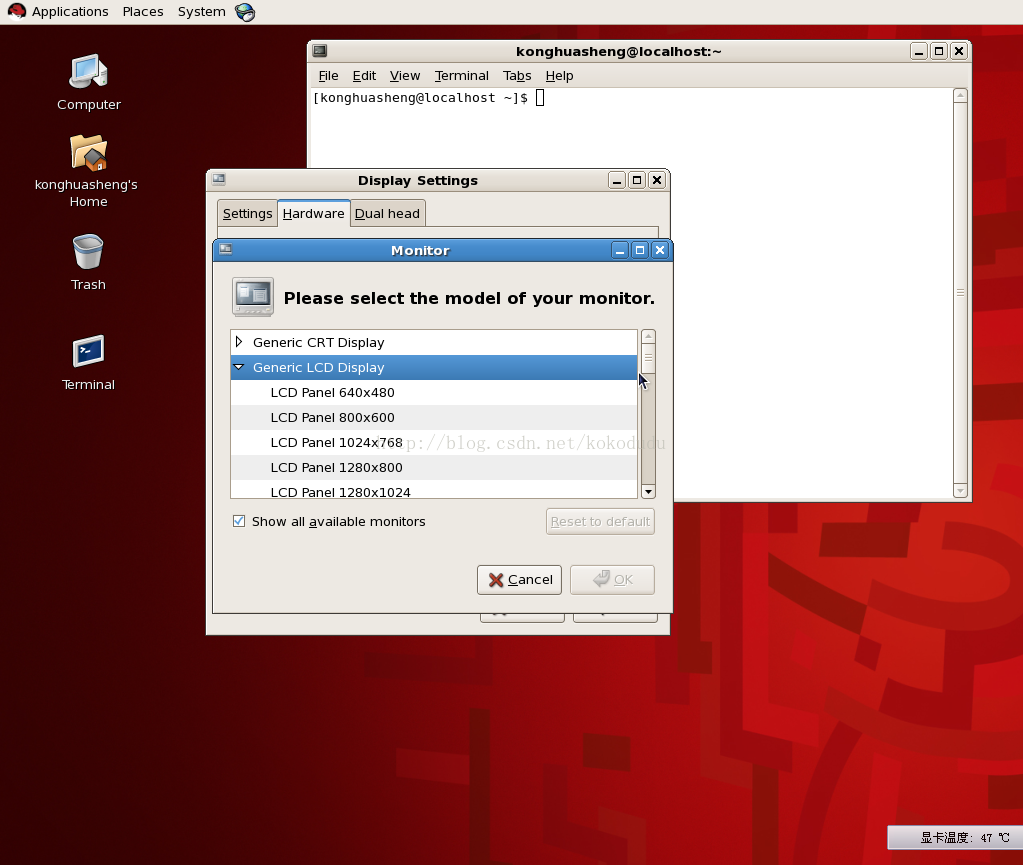This screenshot has height=865, width=1023.
Task: Click the Monitor dialog window menu icon
Action: pos(226,249)
